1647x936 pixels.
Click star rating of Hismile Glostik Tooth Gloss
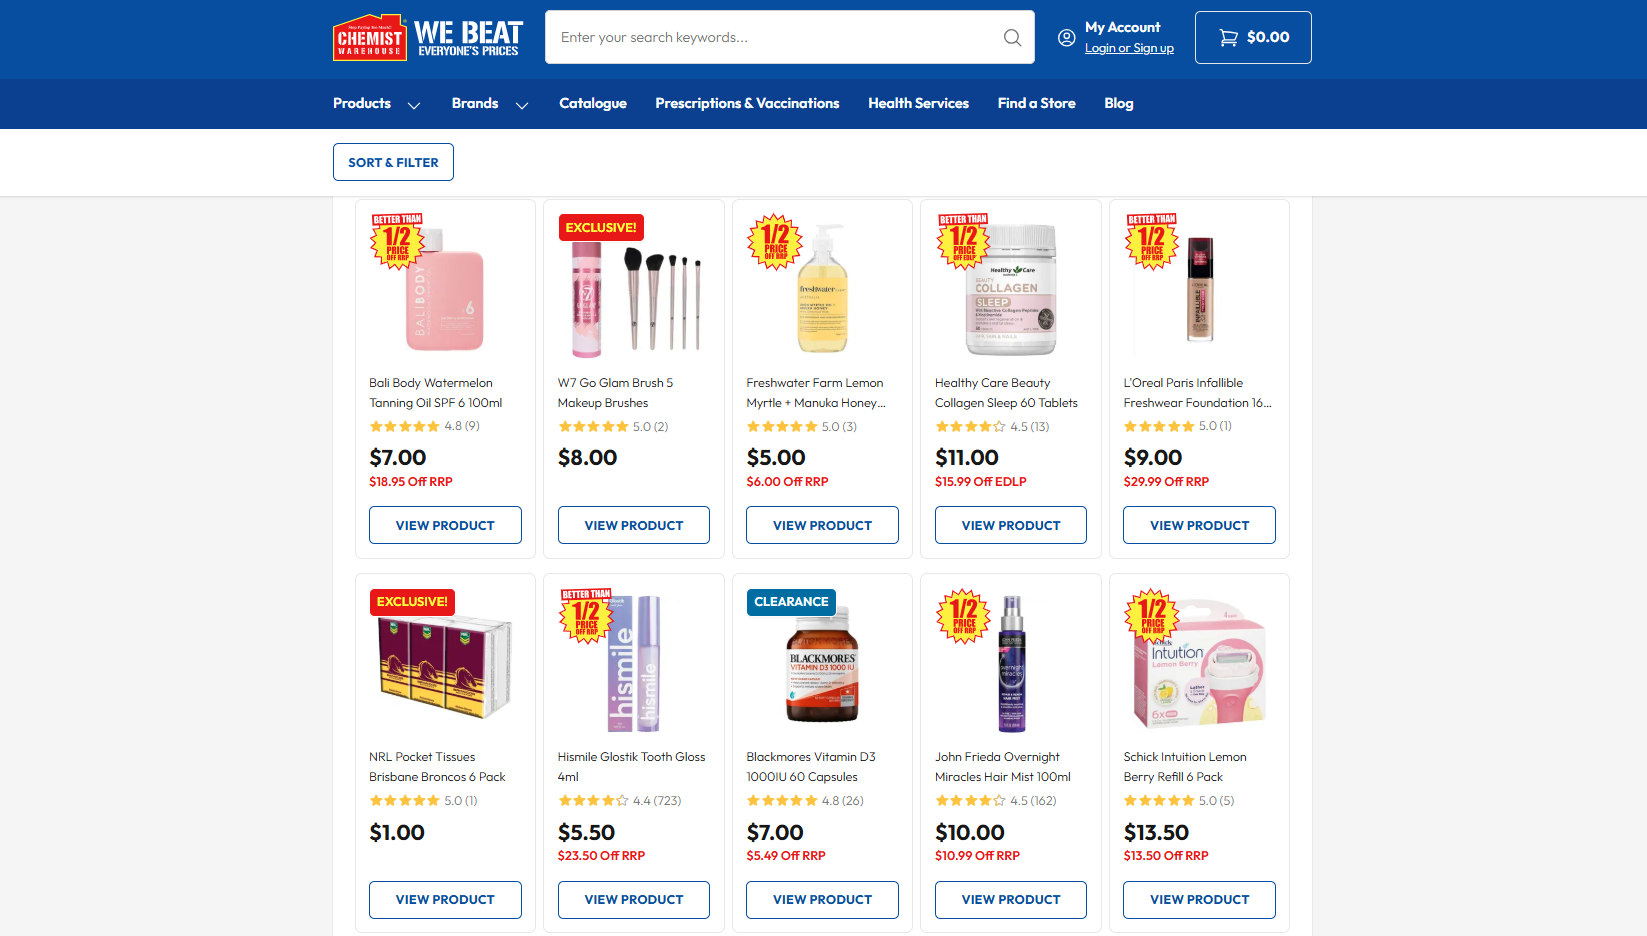(x=593, y=800)
